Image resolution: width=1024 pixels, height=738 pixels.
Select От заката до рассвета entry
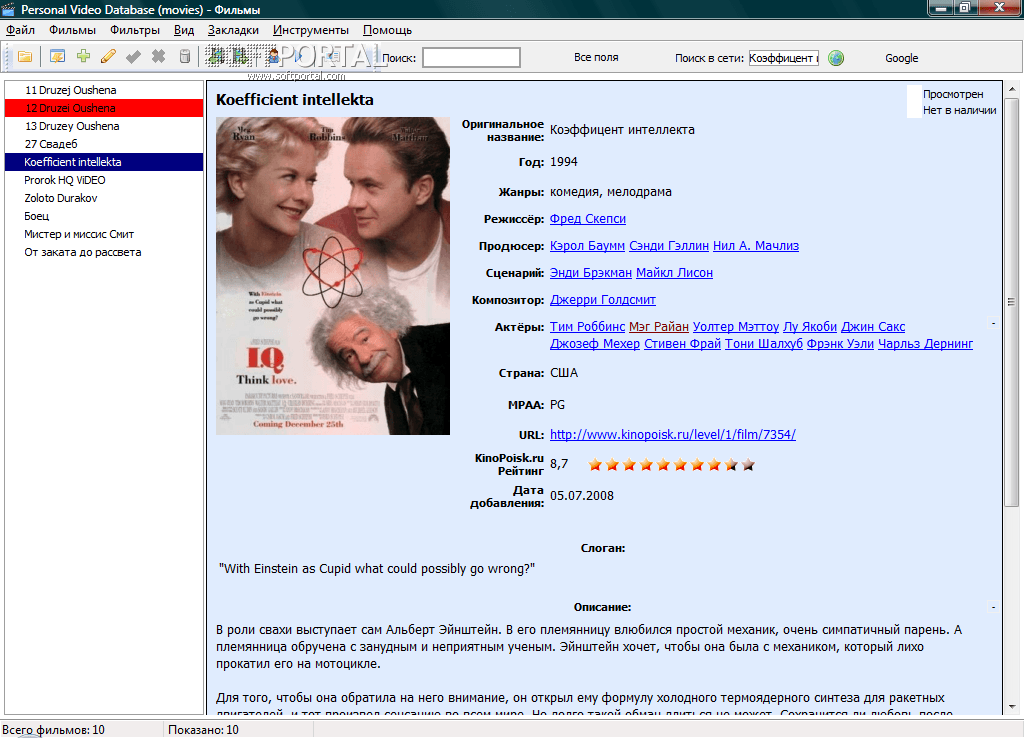coord(104,252)
